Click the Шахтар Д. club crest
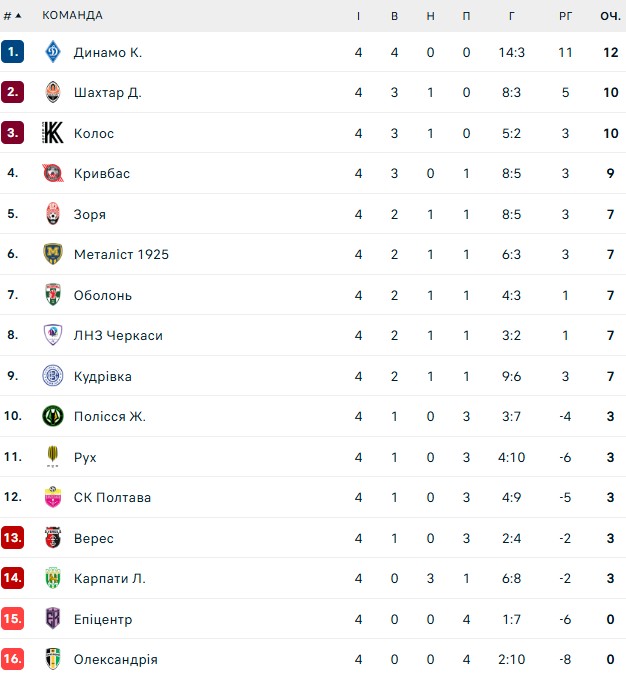The width and height of the screenshot is (626, 674). (53, 93)
